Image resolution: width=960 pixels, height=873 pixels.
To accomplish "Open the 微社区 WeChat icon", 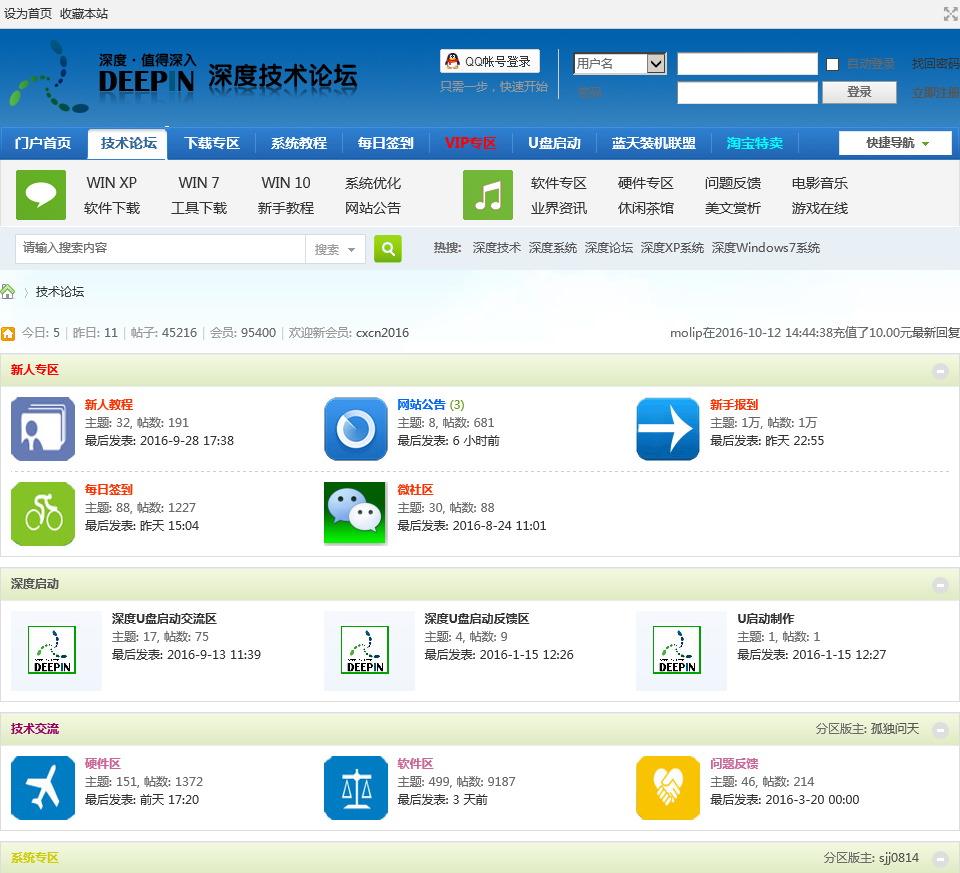I will (355, 514).
